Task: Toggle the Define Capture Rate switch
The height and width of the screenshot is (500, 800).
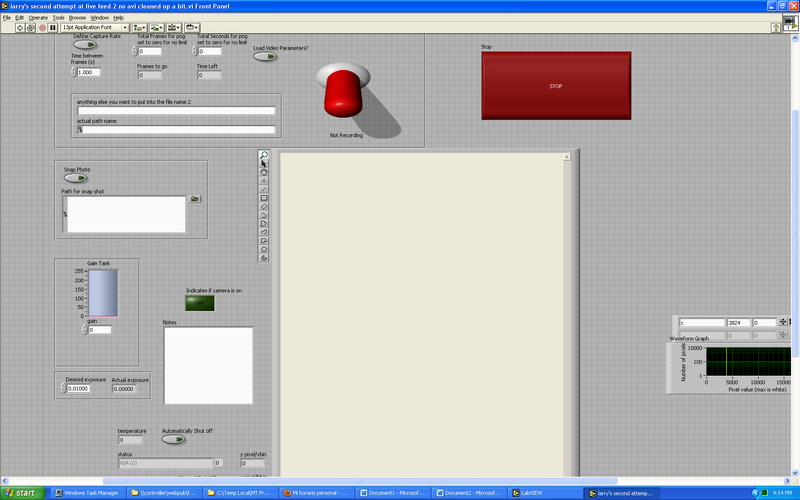Action: 85,45
